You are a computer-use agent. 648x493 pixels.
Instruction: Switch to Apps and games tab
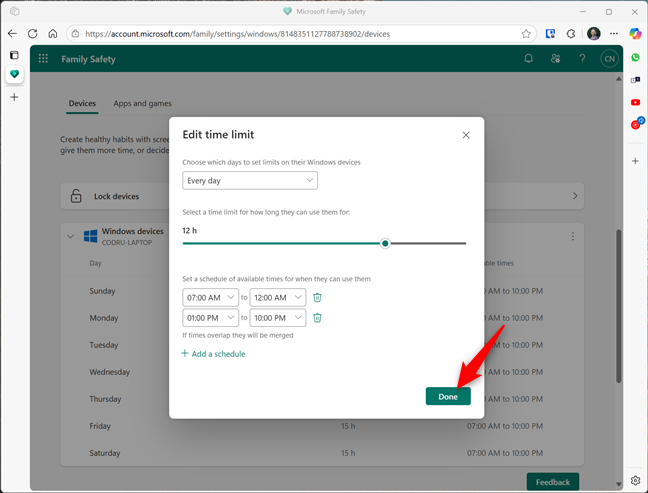coord(143,103)
